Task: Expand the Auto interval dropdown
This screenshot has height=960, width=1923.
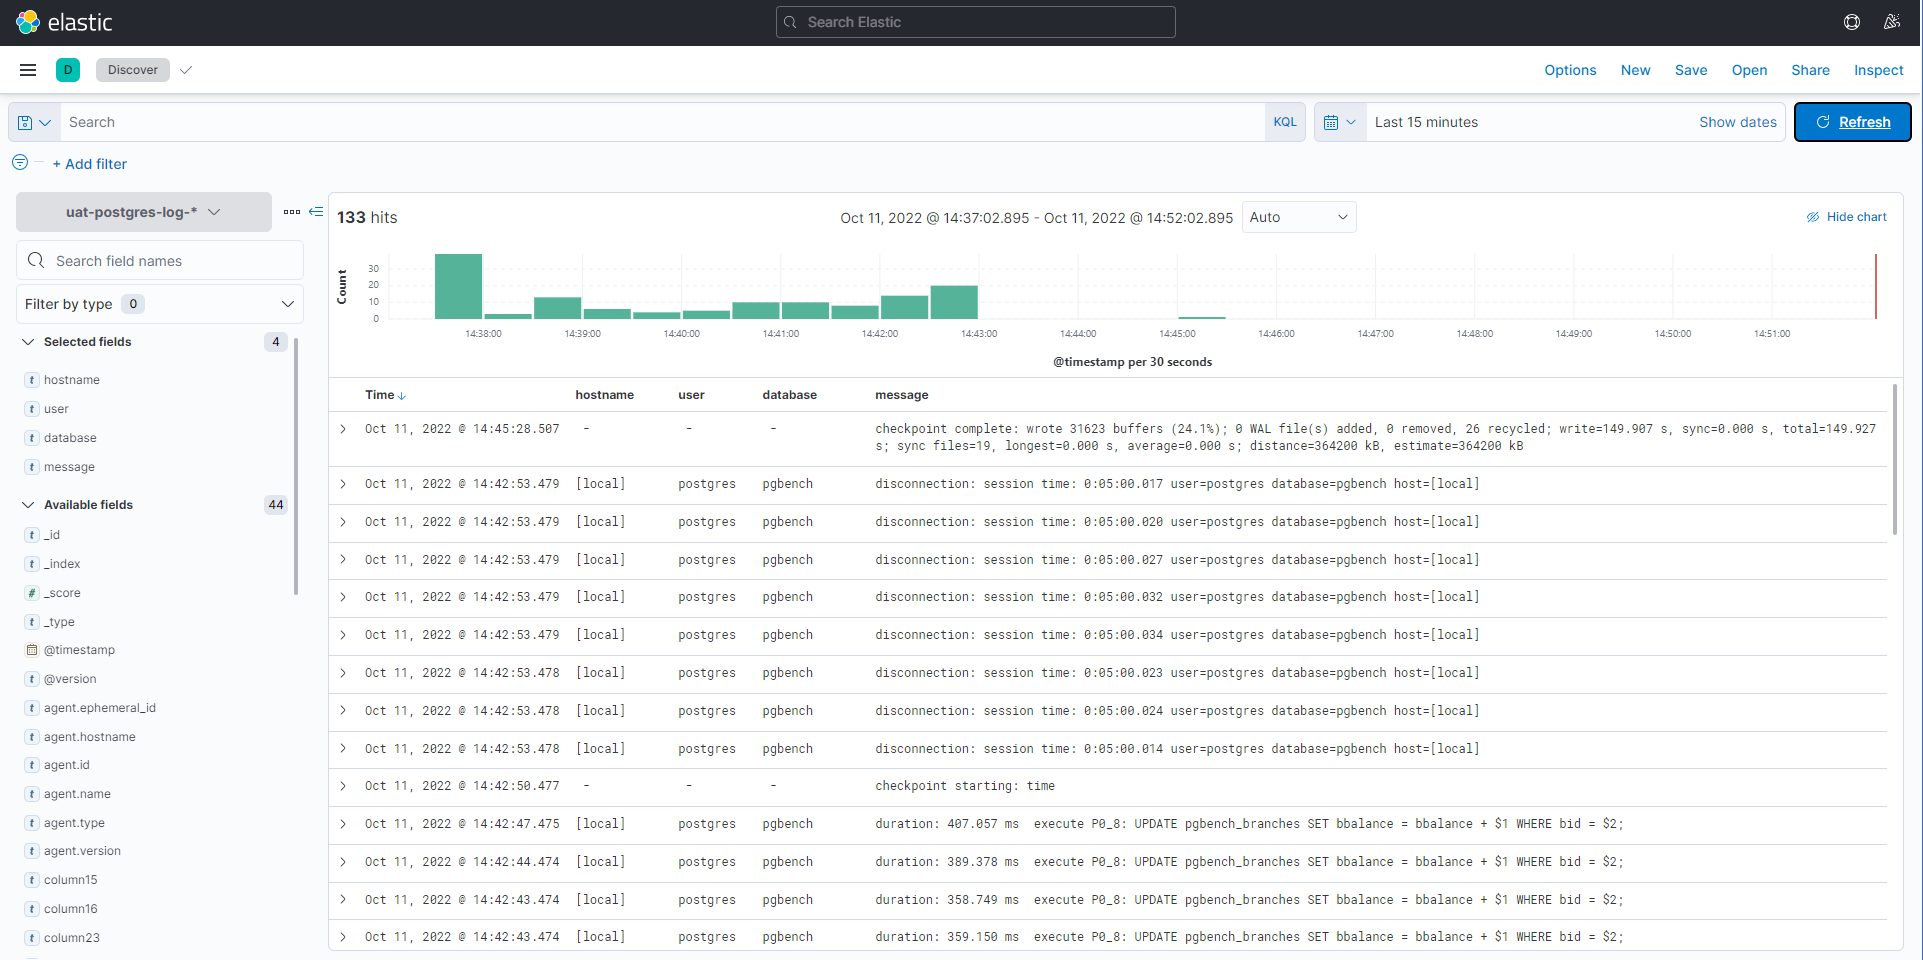Action: point(1298,217)
